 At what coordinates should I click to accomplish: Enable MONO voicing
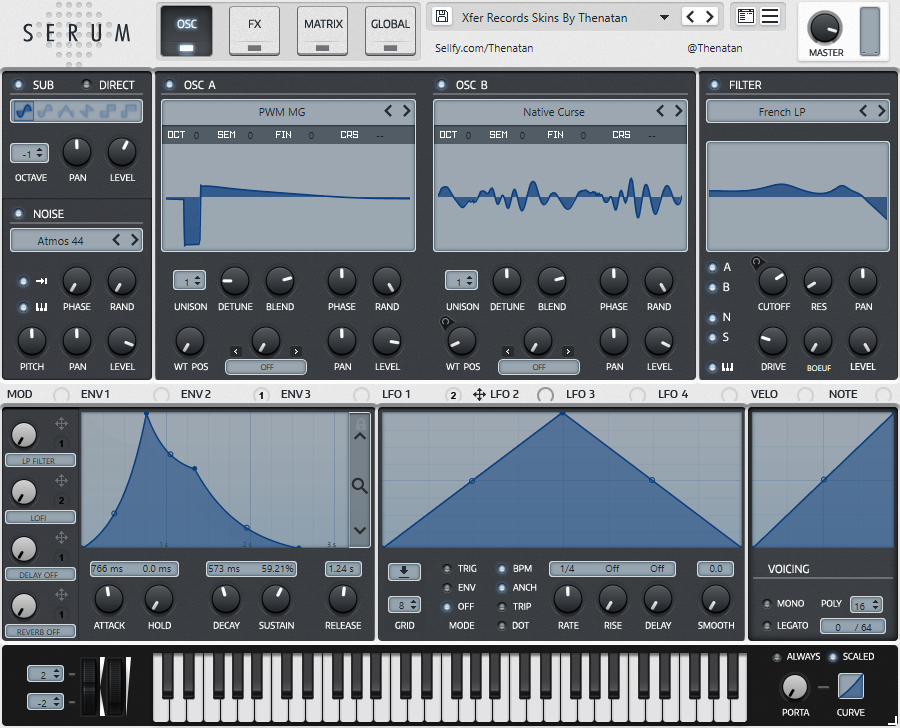click(766, 603)
